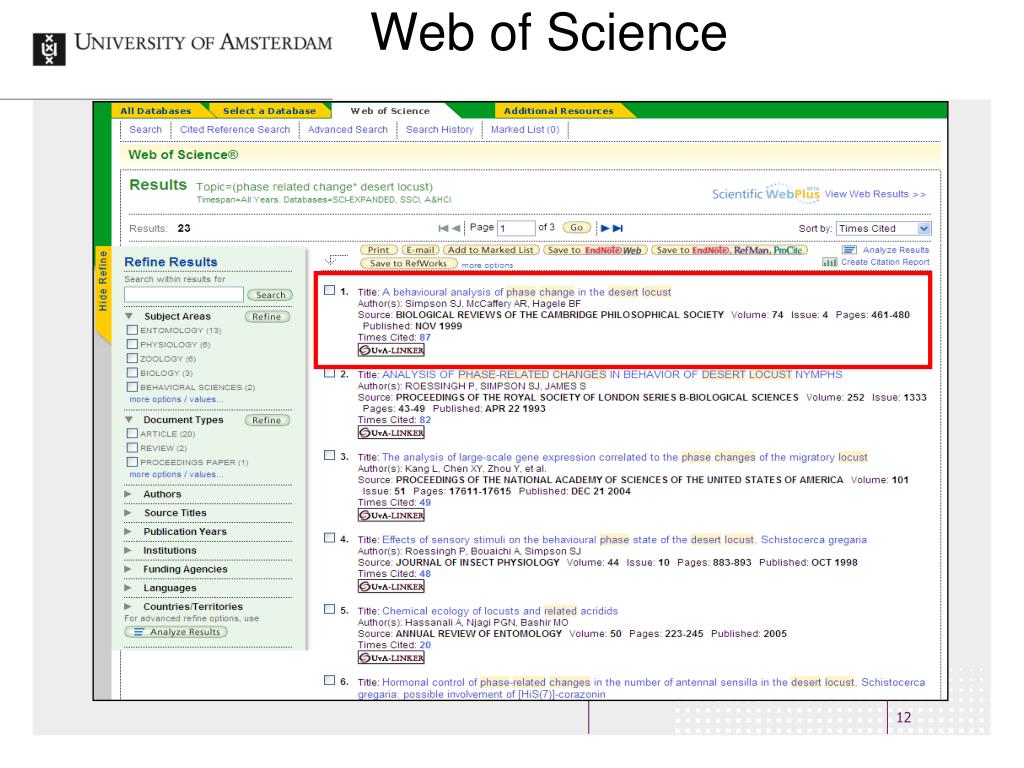Expand the Source Titles refine section

(x=129, y=513)
